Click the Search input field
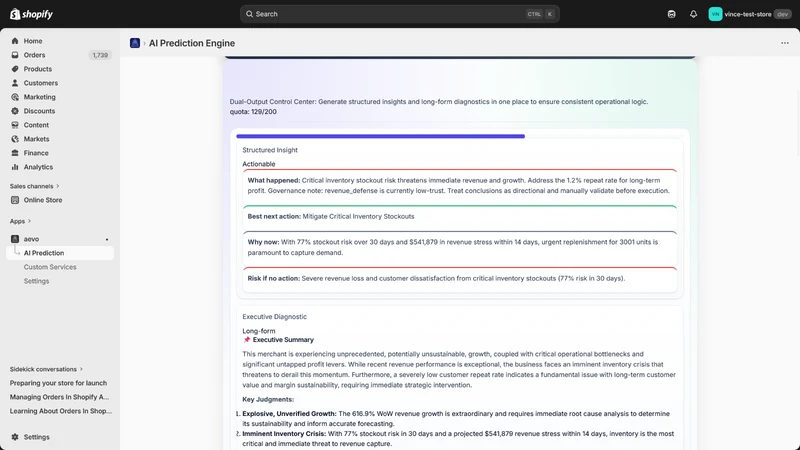 tap(399, 14)
